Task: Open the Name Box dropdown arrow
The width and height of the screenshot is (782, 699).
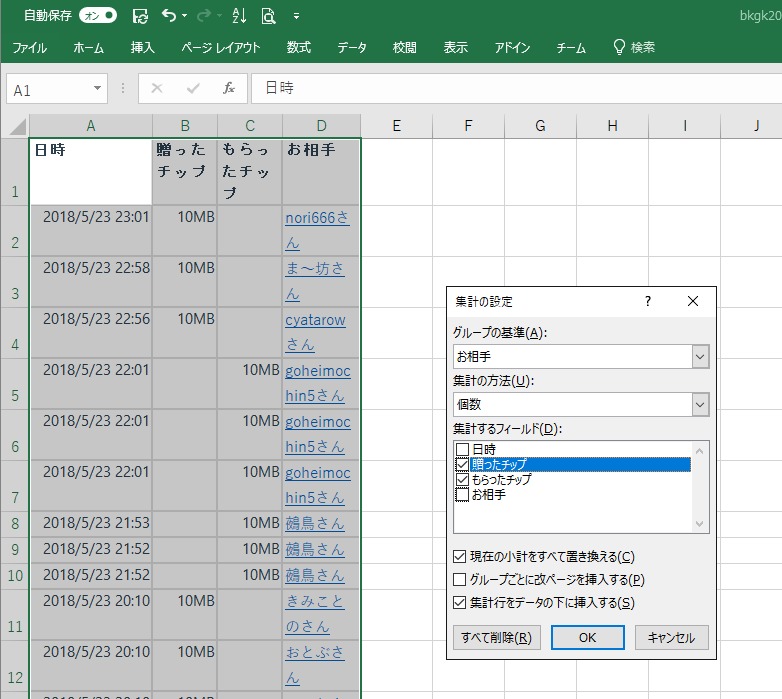Action: (97, 89)
